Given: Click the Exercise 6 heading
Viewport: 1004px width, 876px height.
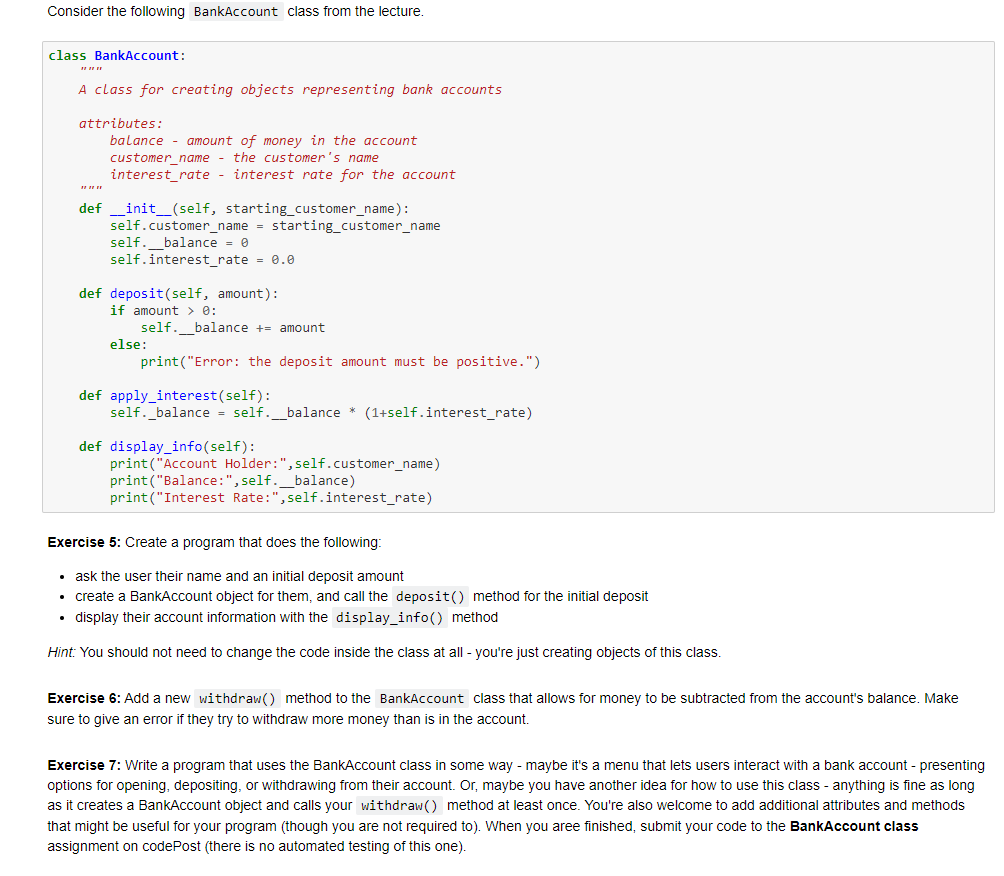Looking at the screenshot, I should (84, 699).
